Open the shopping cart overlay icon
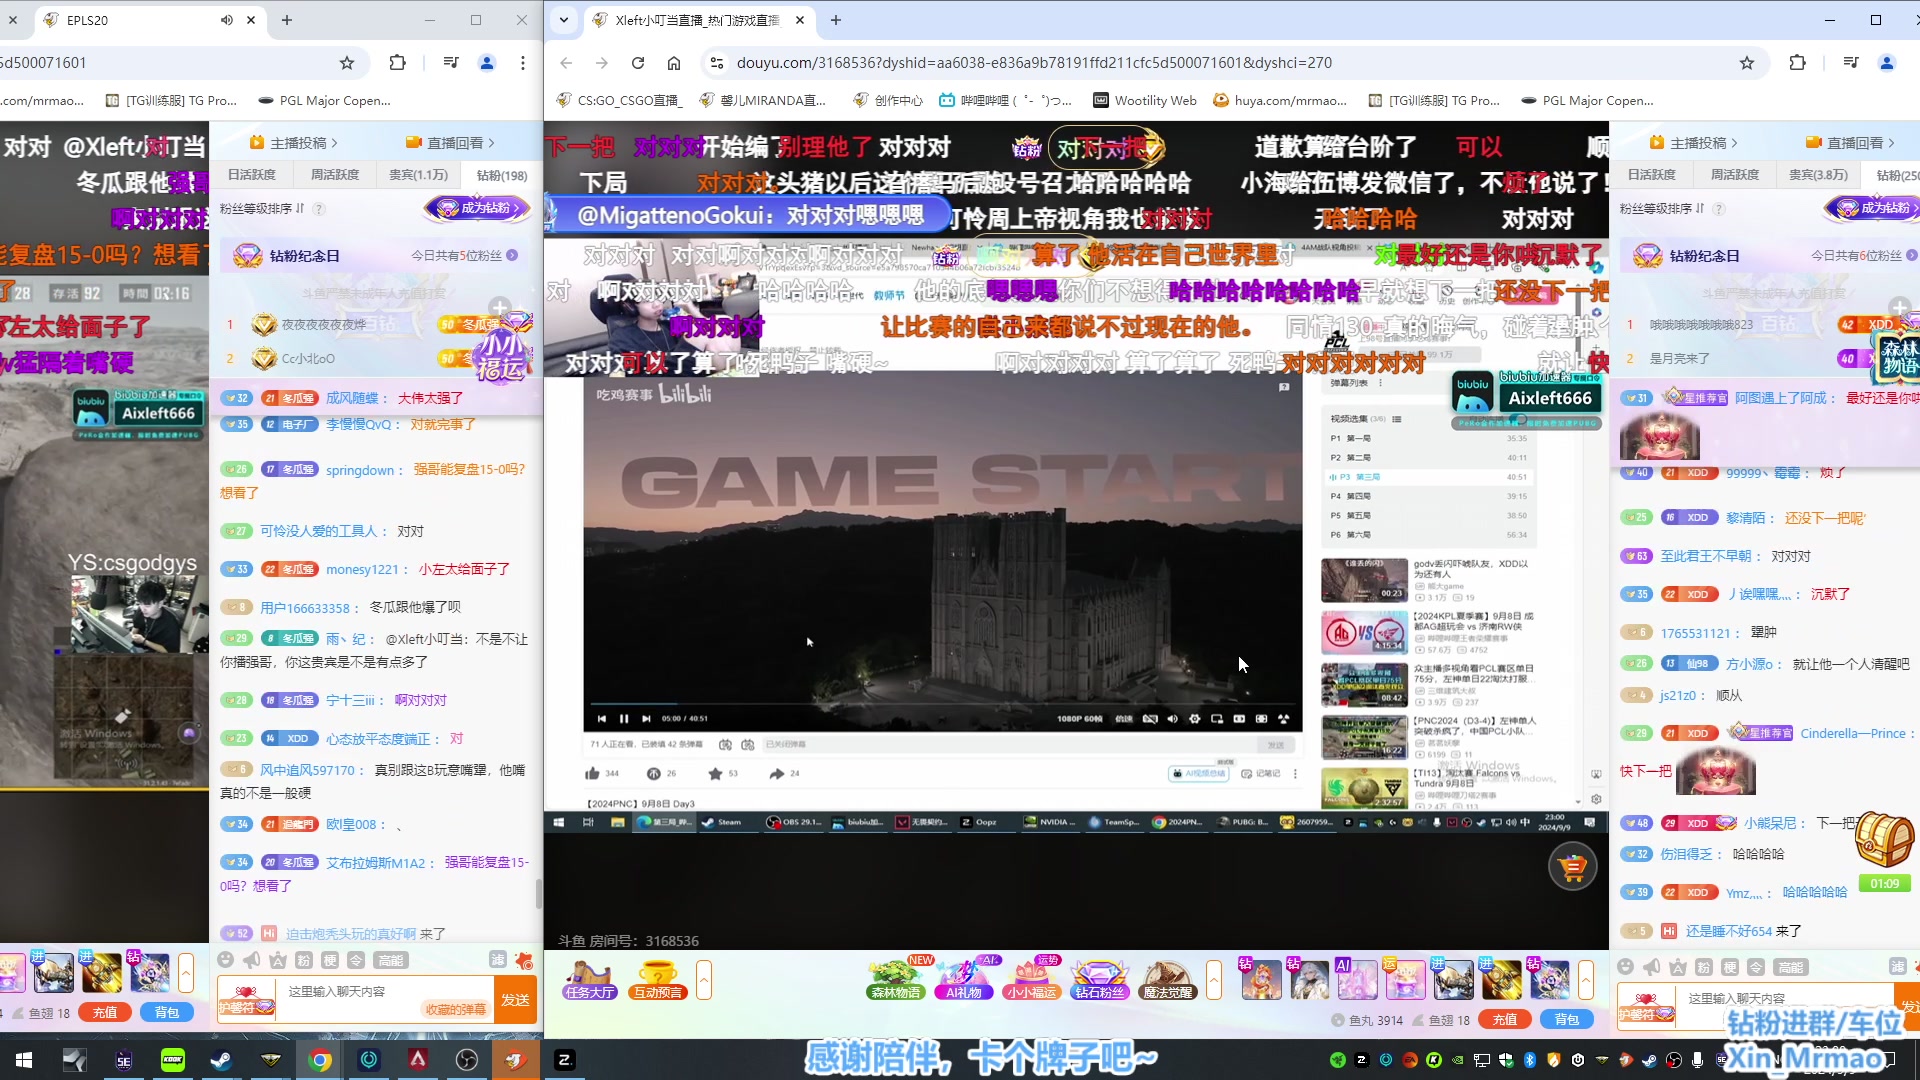 [x=1573, y=867]
